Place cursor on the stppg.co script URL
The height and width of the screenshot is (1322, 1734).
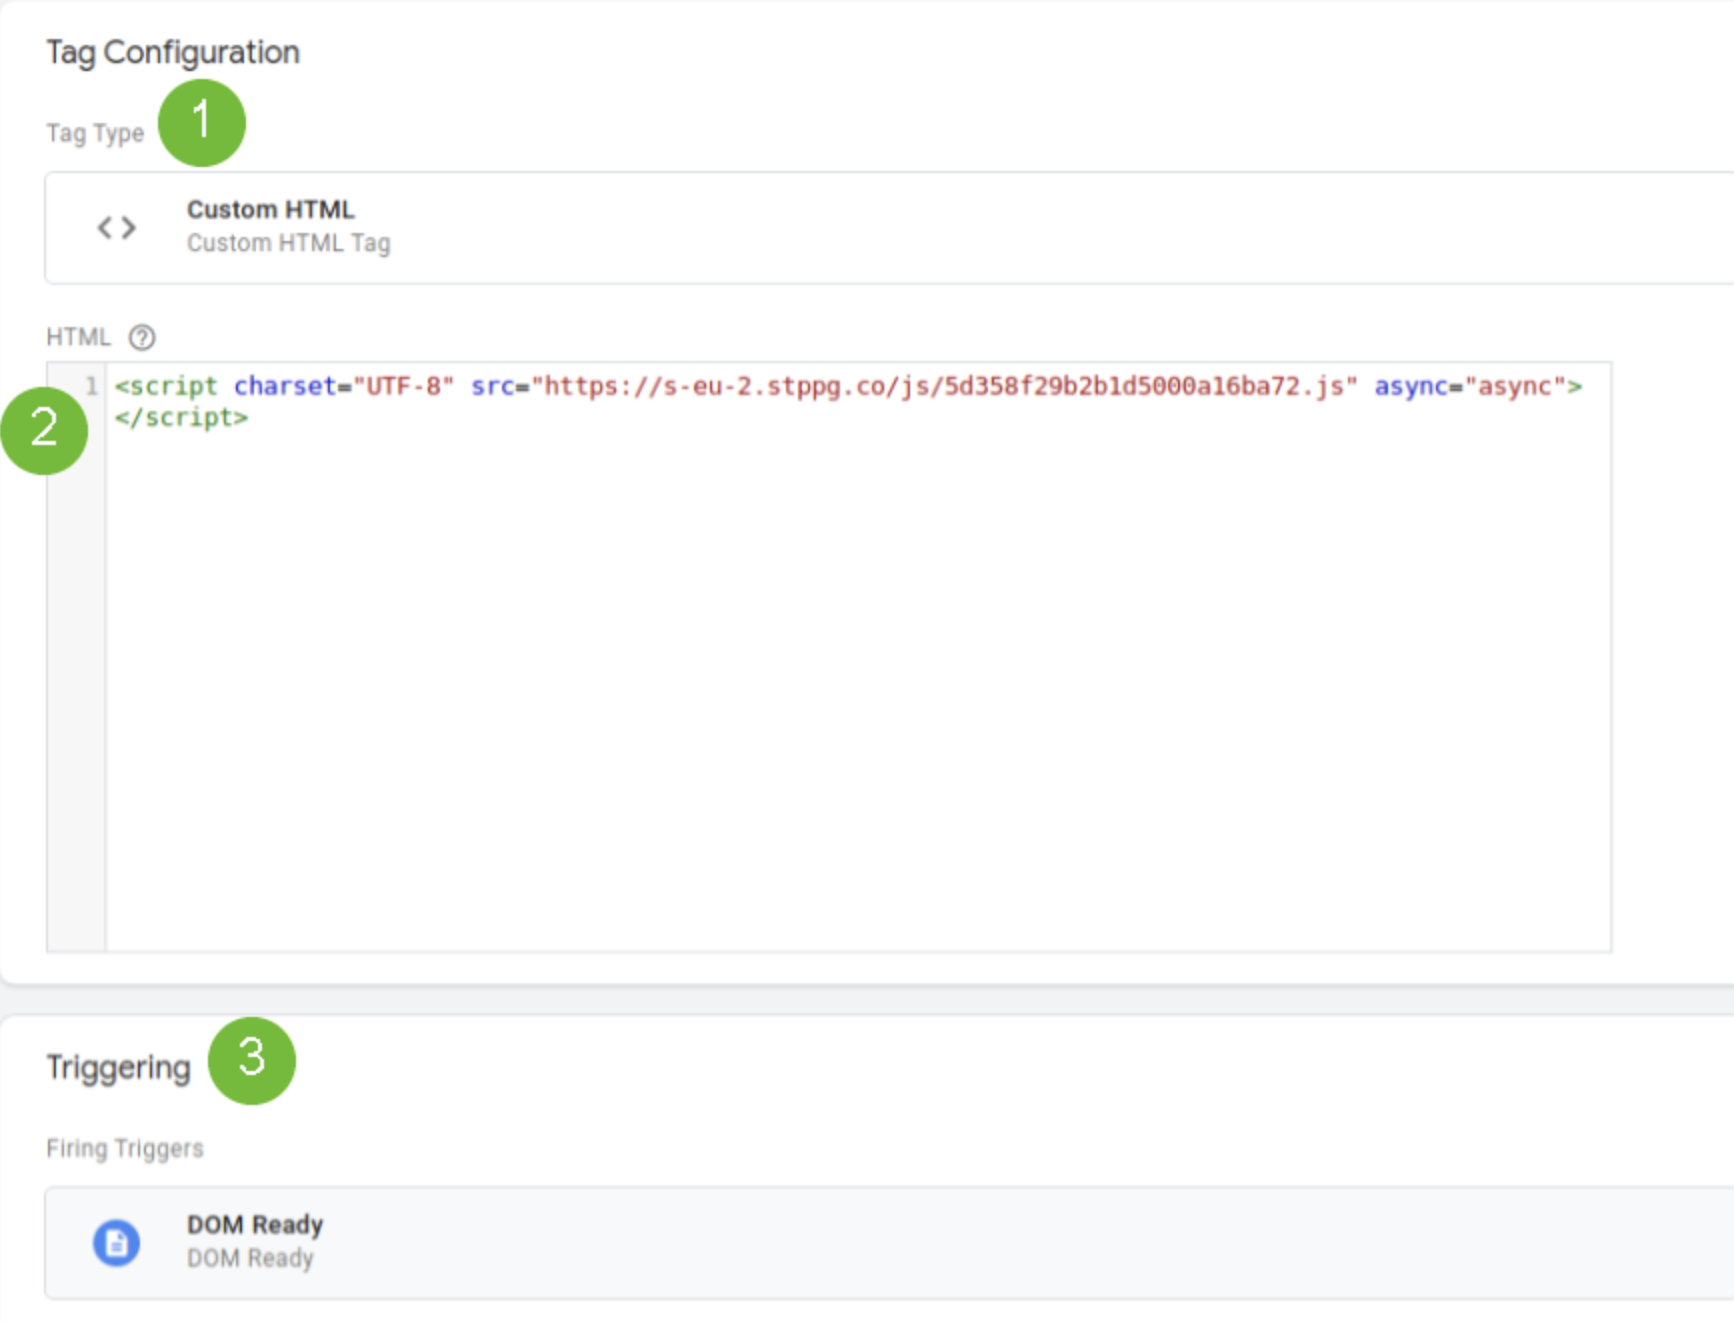coord(944,386)
